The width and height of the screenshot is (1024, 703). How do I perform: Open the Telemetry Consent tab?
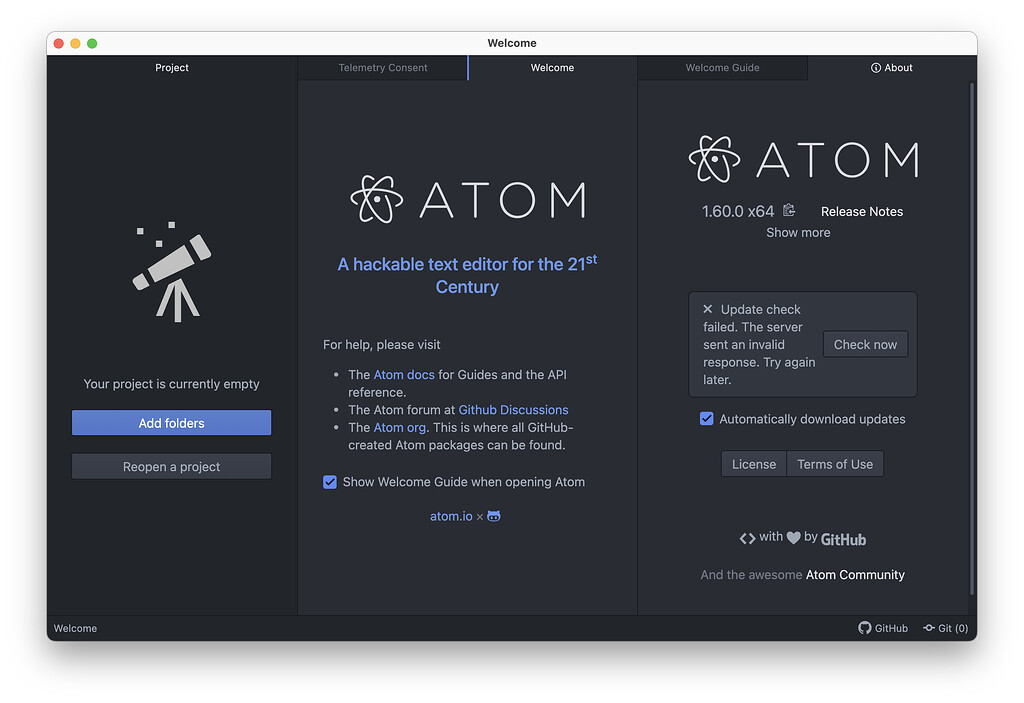tap(383, 68)
